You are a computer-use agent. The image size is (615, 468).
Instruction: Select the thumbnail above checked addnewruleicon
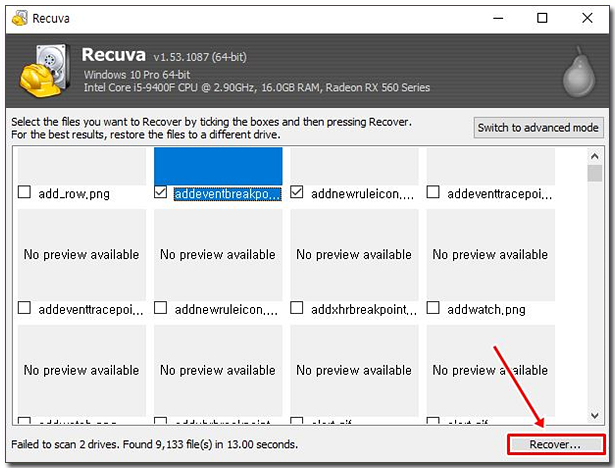(354, 166)
